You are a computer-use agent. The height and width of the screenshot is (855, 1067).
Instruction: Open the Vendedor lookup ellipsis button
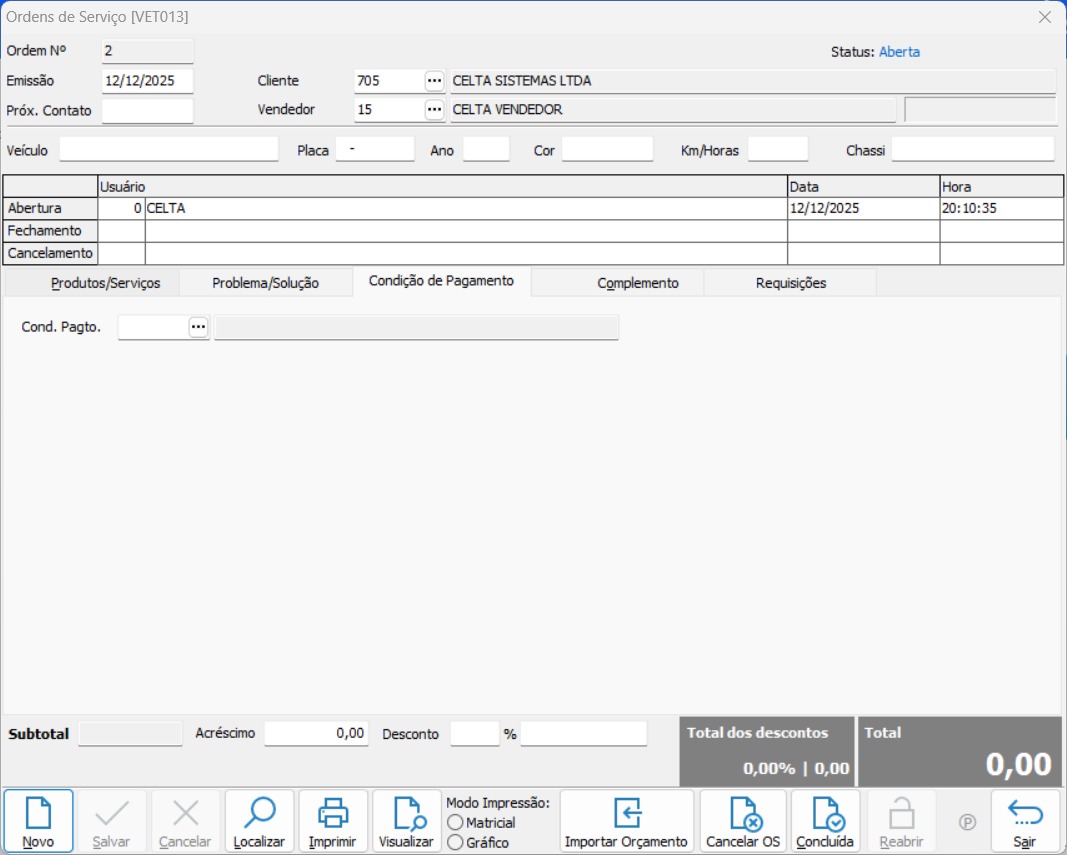click(x=434, y=109)
